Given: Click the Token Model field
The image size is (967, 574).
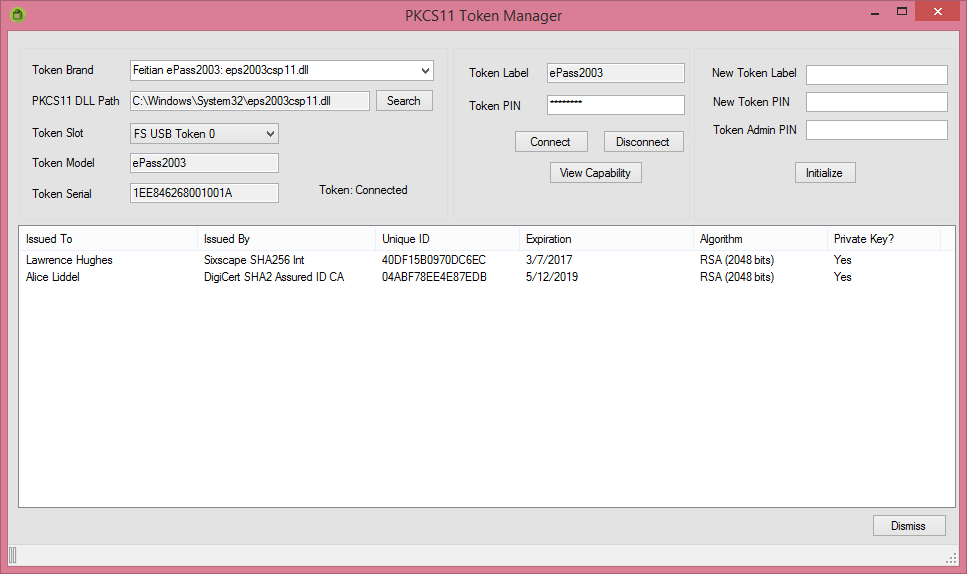Looking at the screenshot, I should pos(204,163).
